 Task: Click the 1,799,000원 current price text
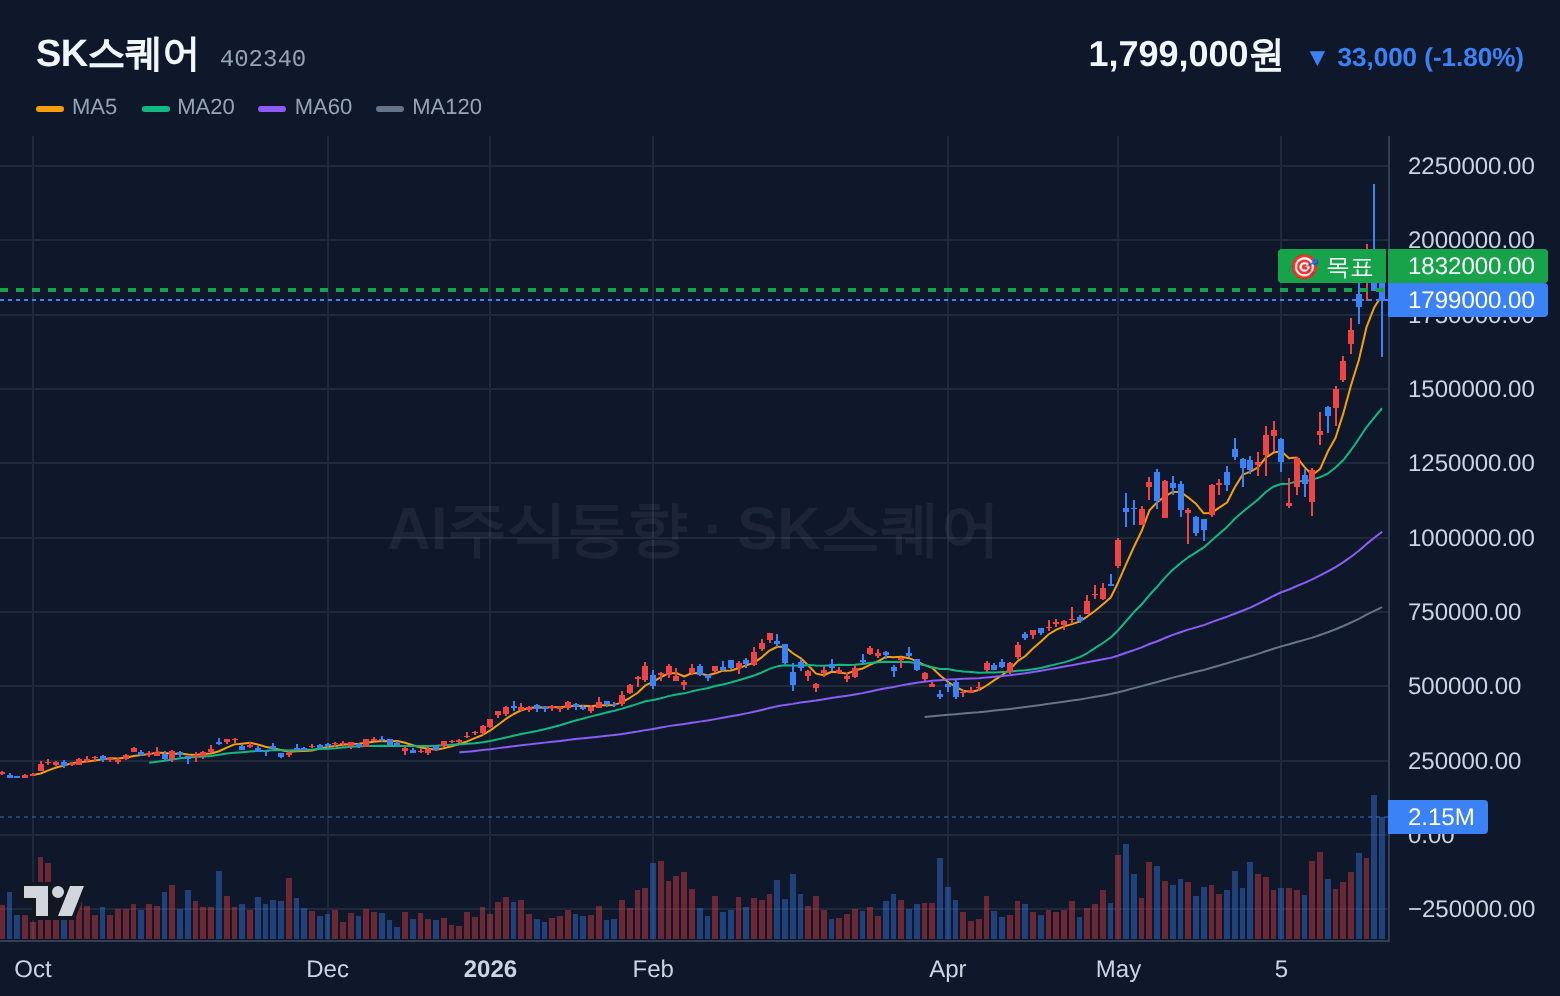(1185, 55)
